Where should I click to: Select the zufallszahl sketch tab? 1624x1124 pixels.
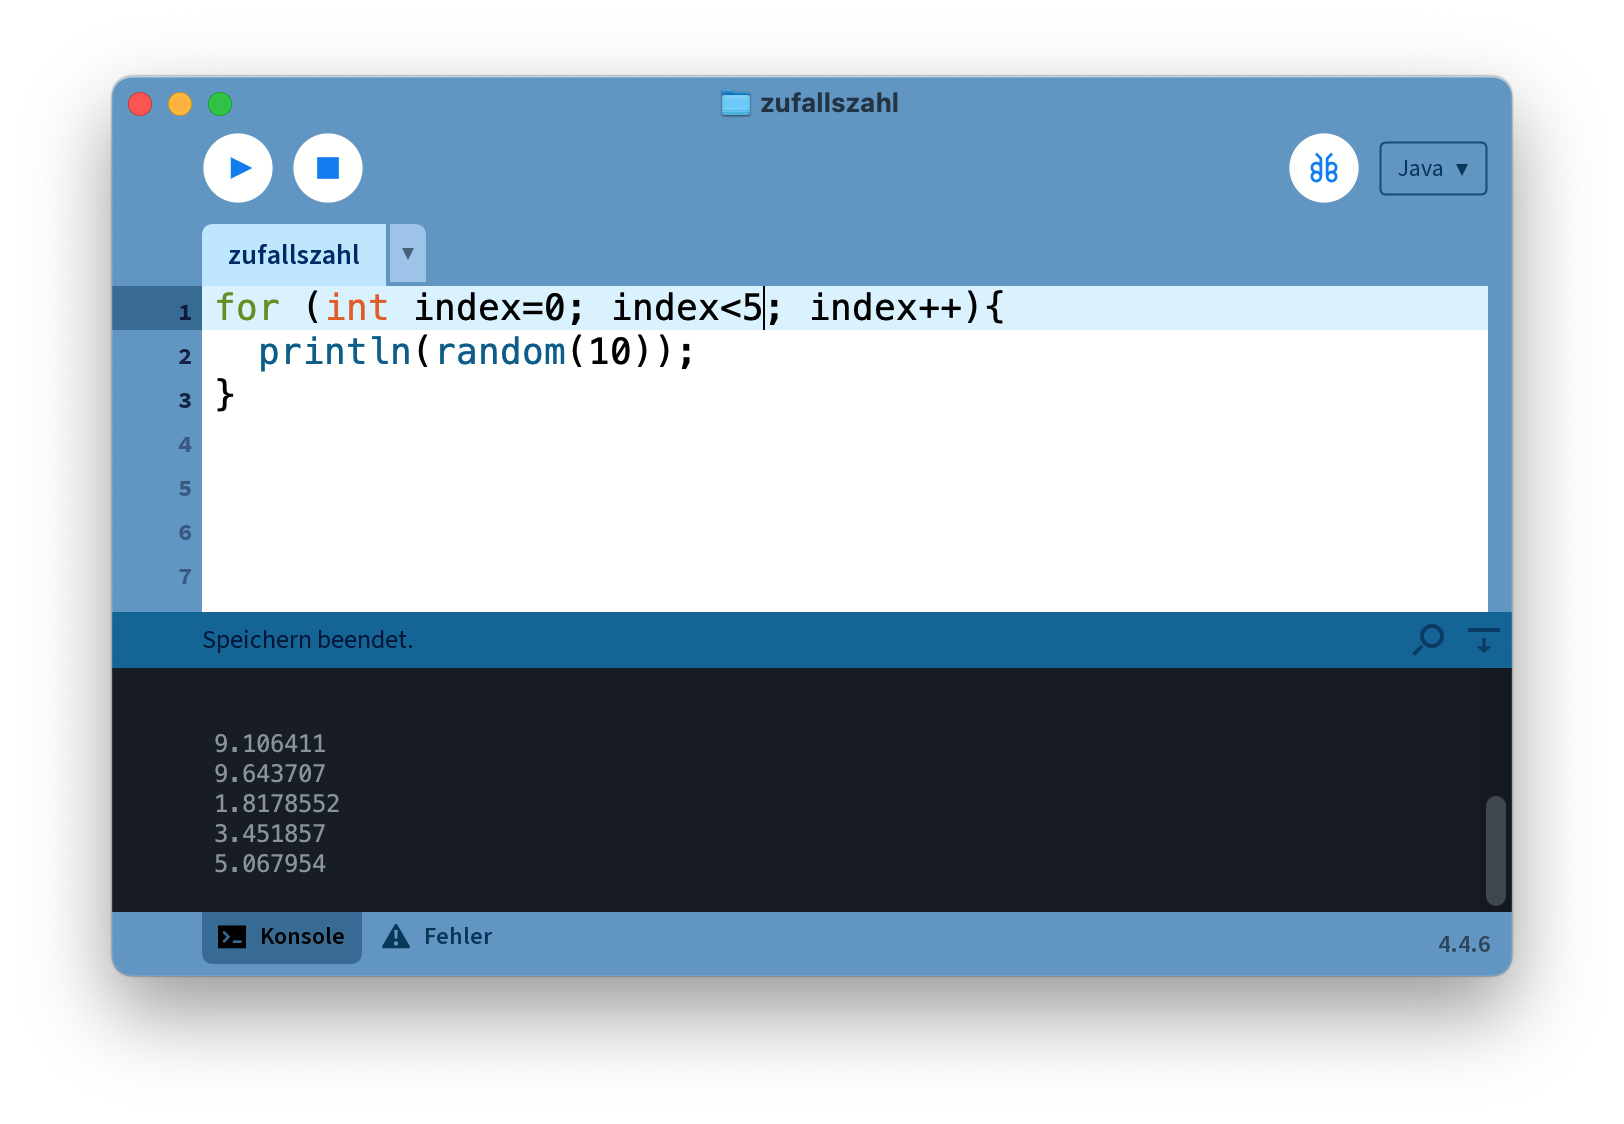pyautogui.click(x=293, y=255)
